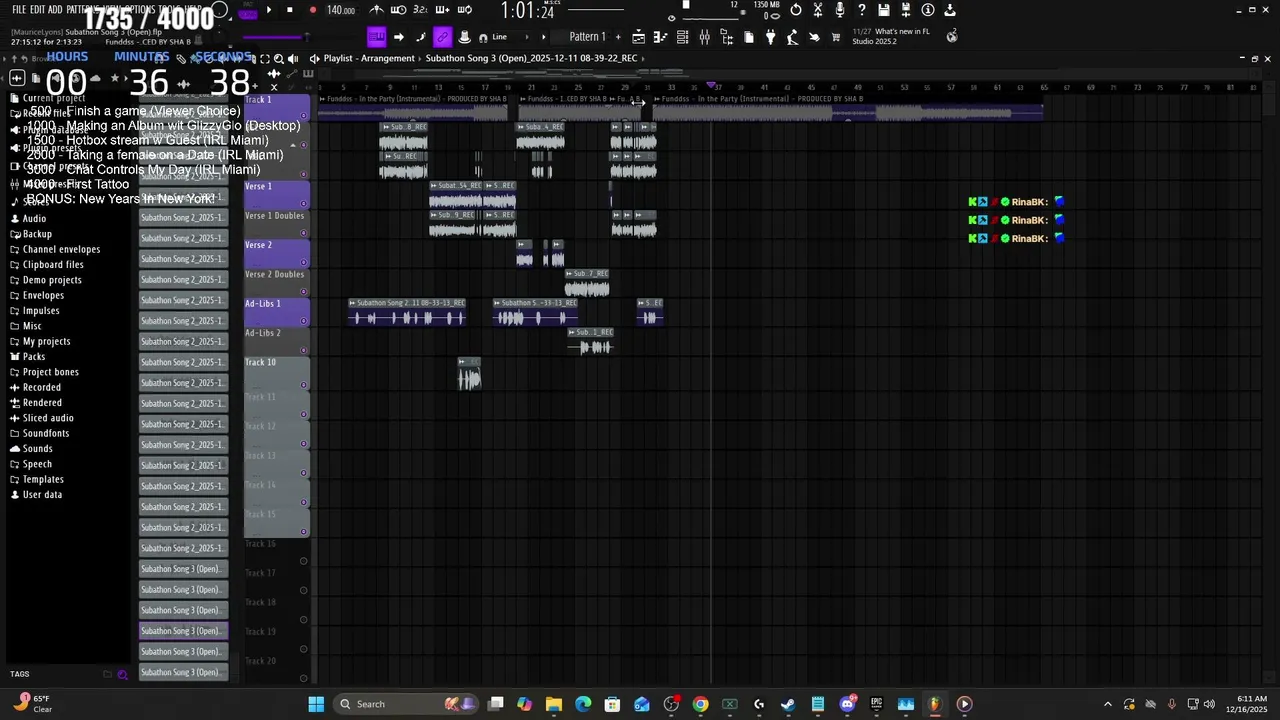Open the Mixer view icon

[x=705, y=37]
